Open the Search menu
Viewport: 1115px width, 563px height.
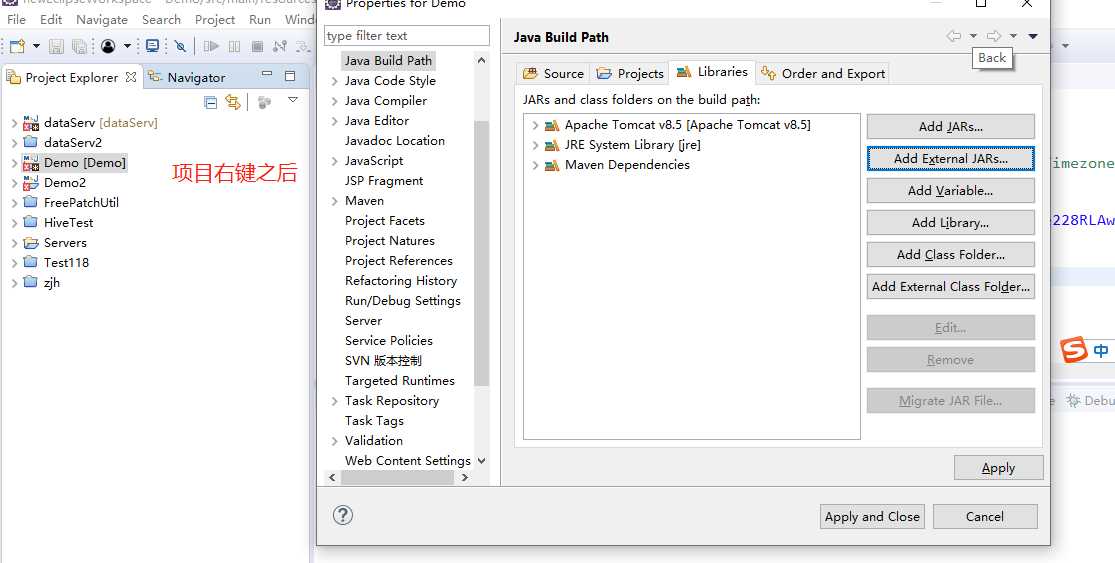(x=161, y=19)
